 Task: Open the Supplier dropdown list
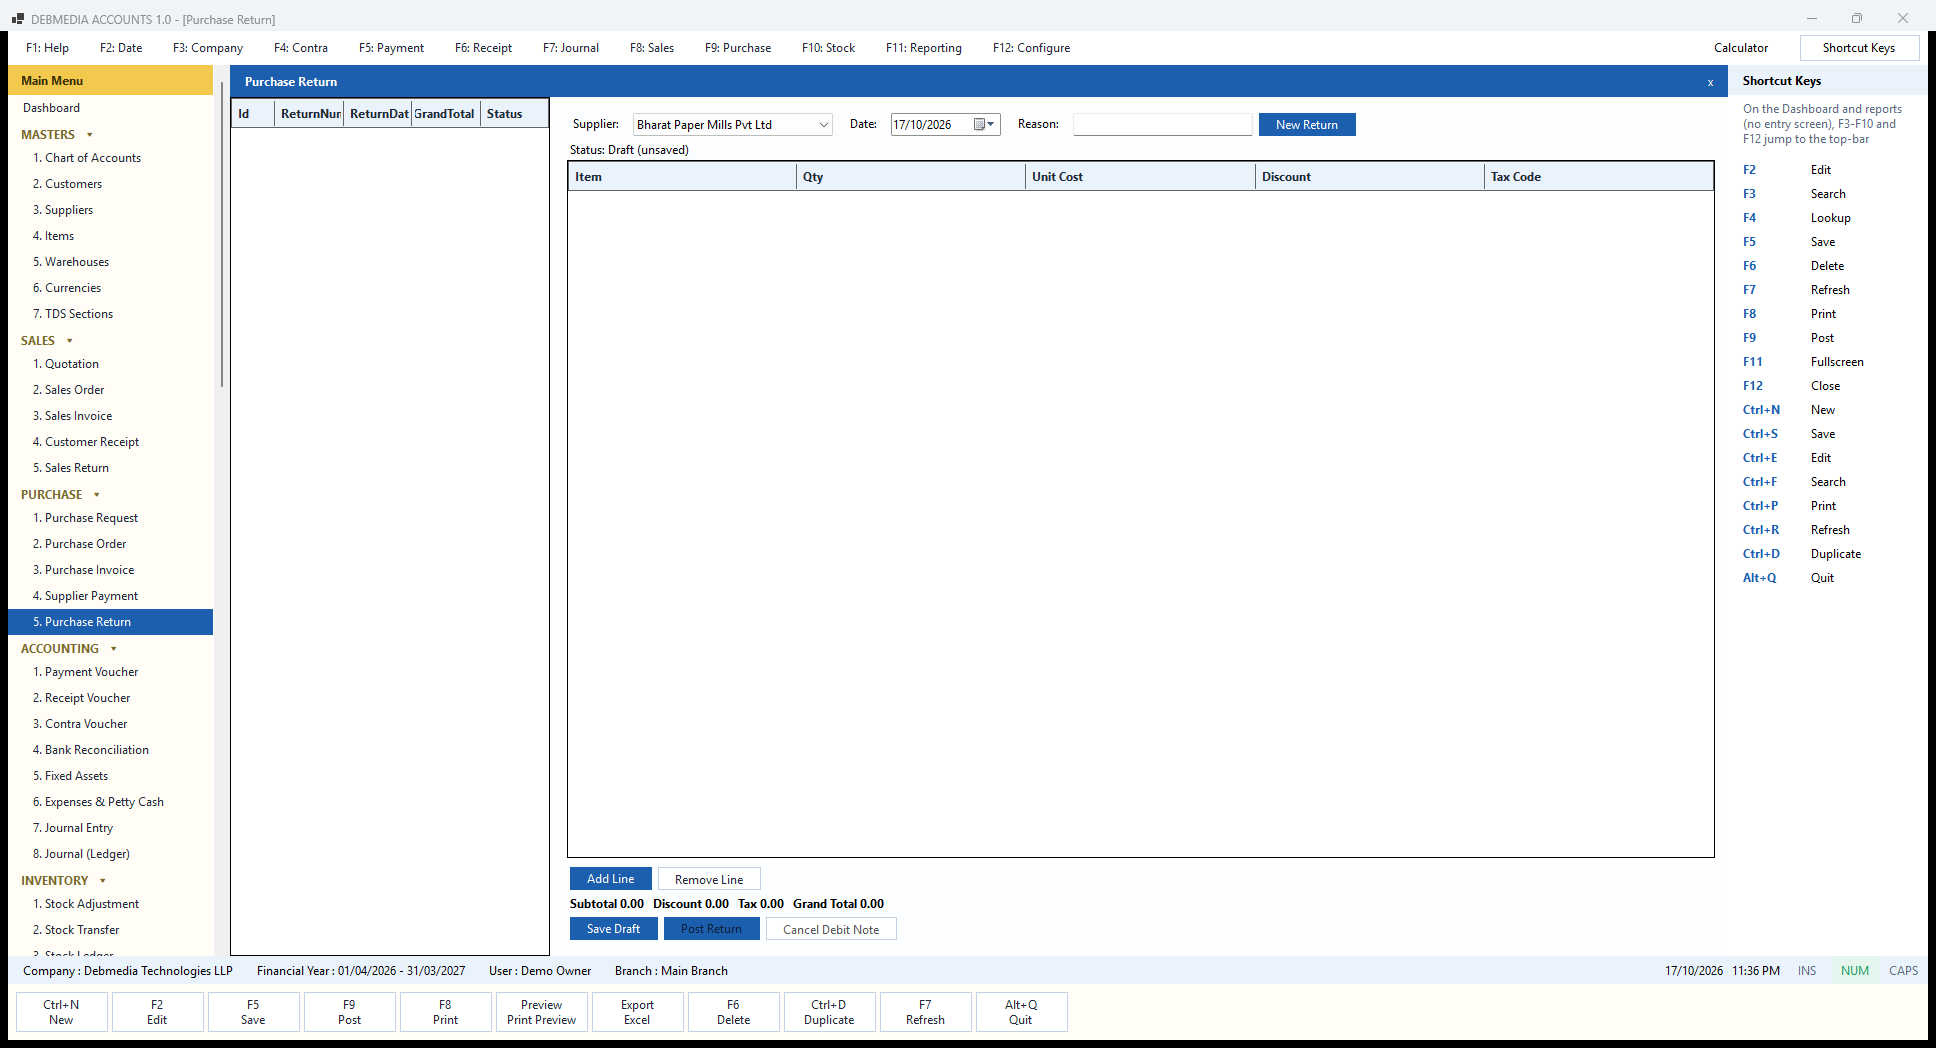coord(824,125)
